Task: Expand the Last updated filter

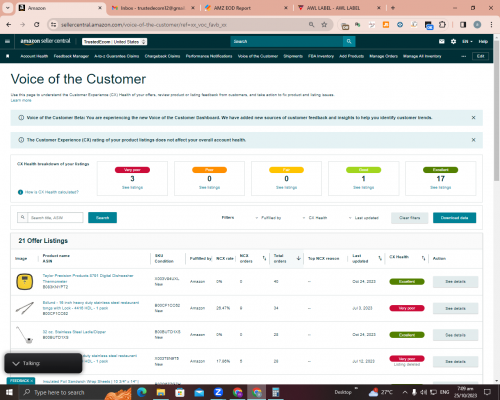Action: (364, 218)
